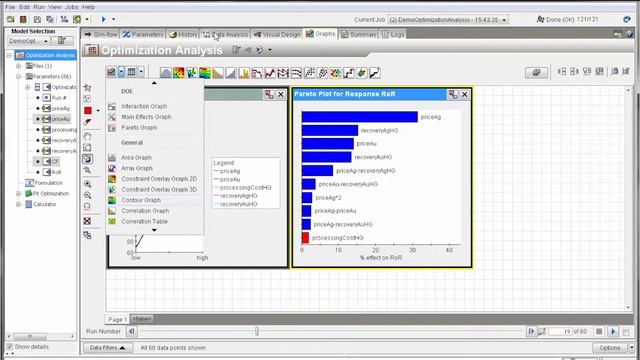Click the run number input field

pyautogui.click(x=560, y=331)
